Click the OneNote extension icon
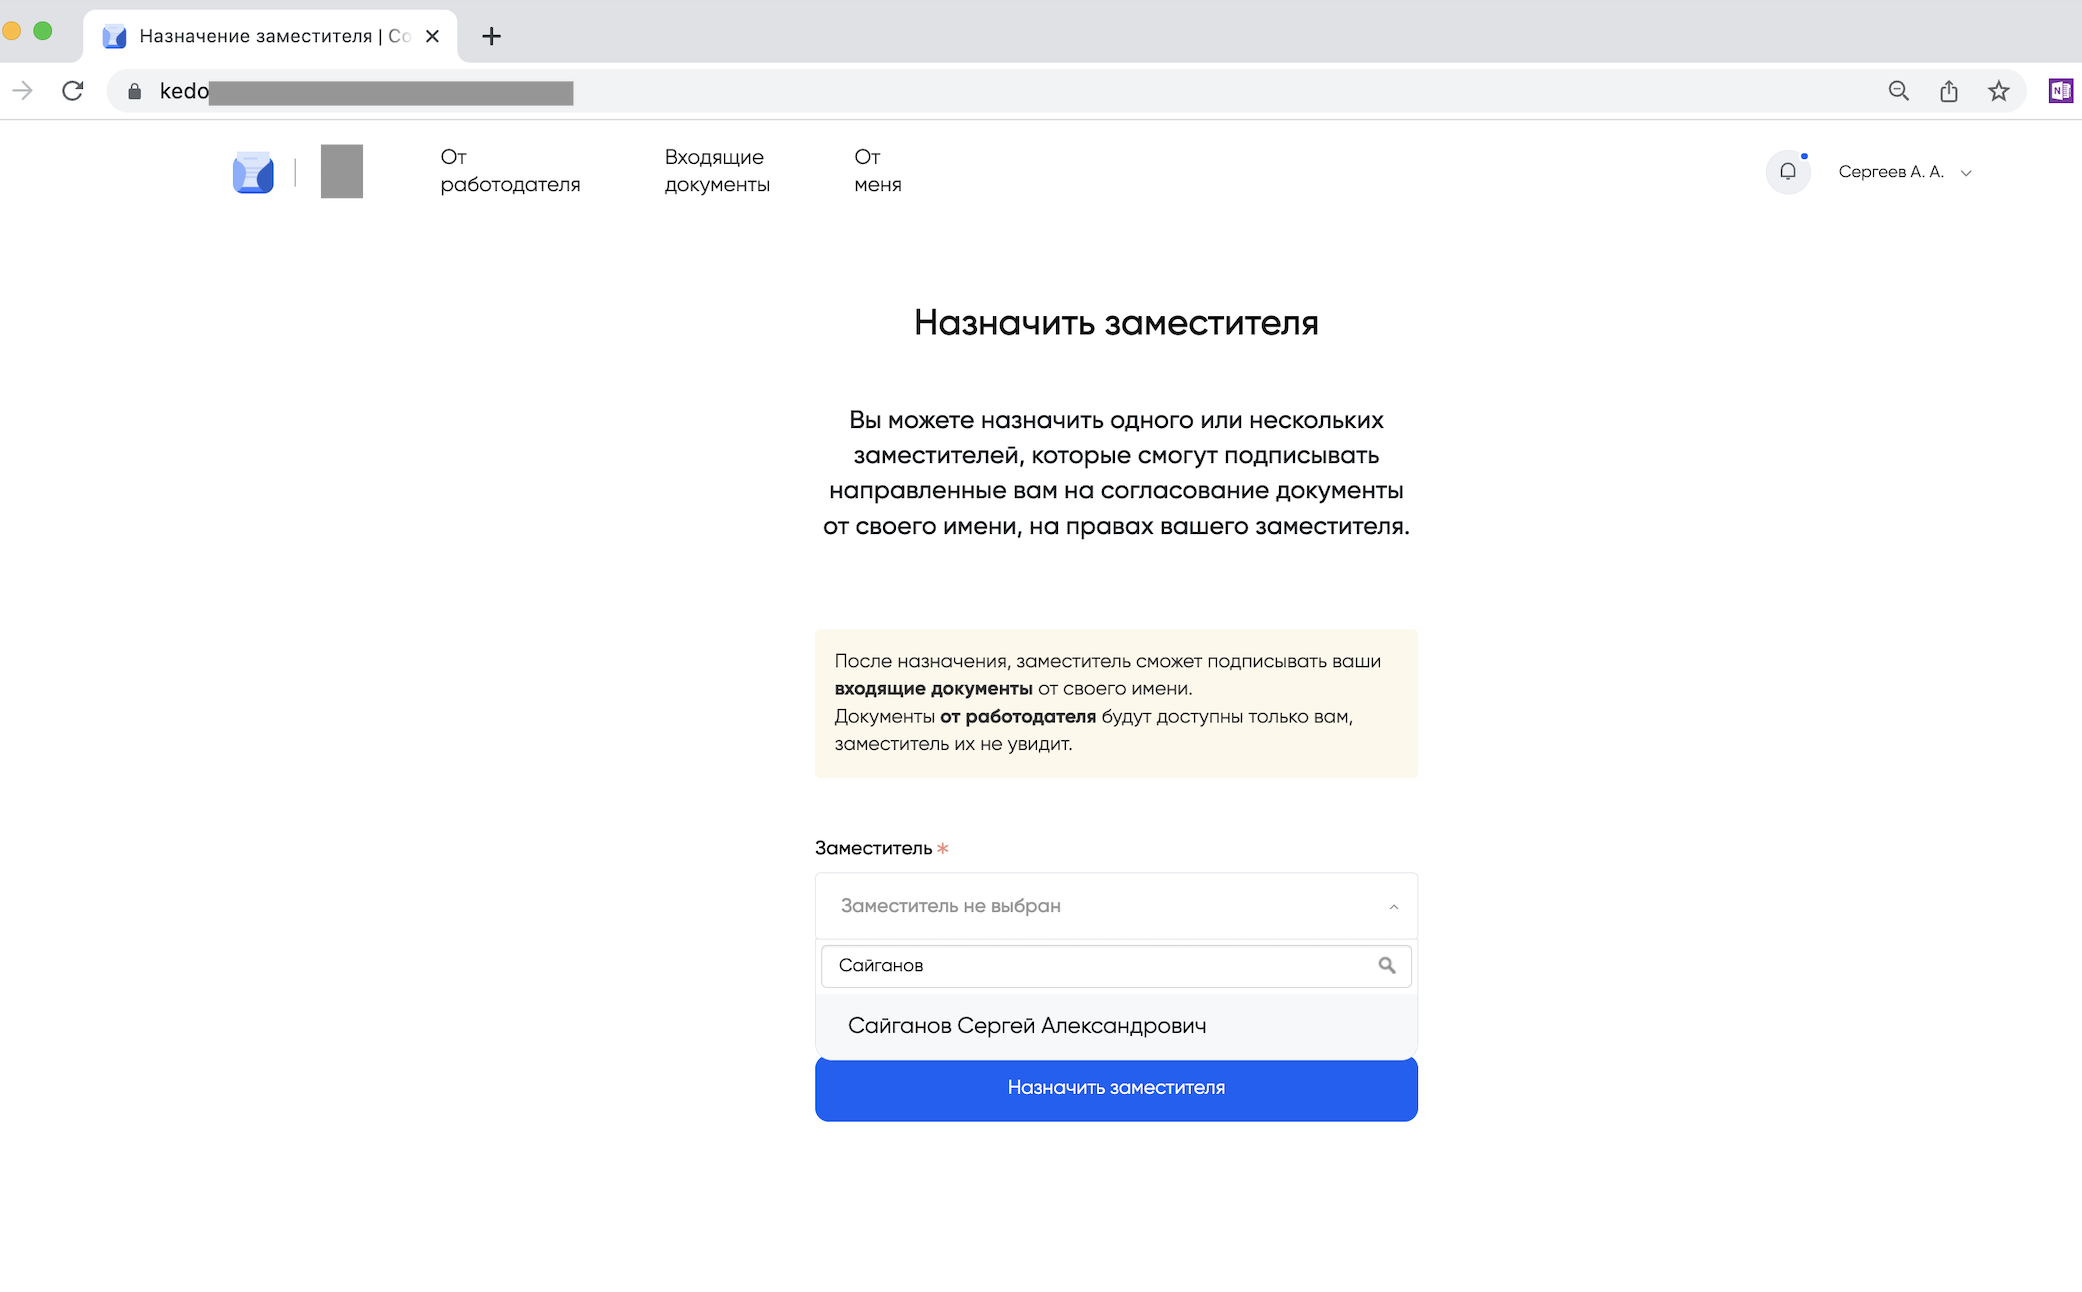Image resolution: width=2082 pixels, height=1292 pixels. [2060, 91]
